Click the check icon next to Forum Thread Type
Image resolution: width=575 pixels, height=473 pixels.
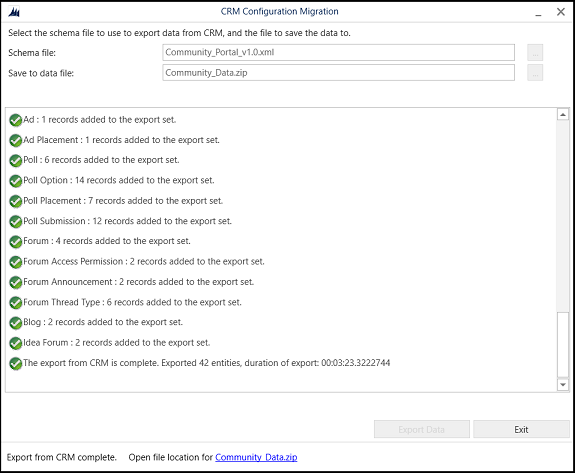[16, 303]
